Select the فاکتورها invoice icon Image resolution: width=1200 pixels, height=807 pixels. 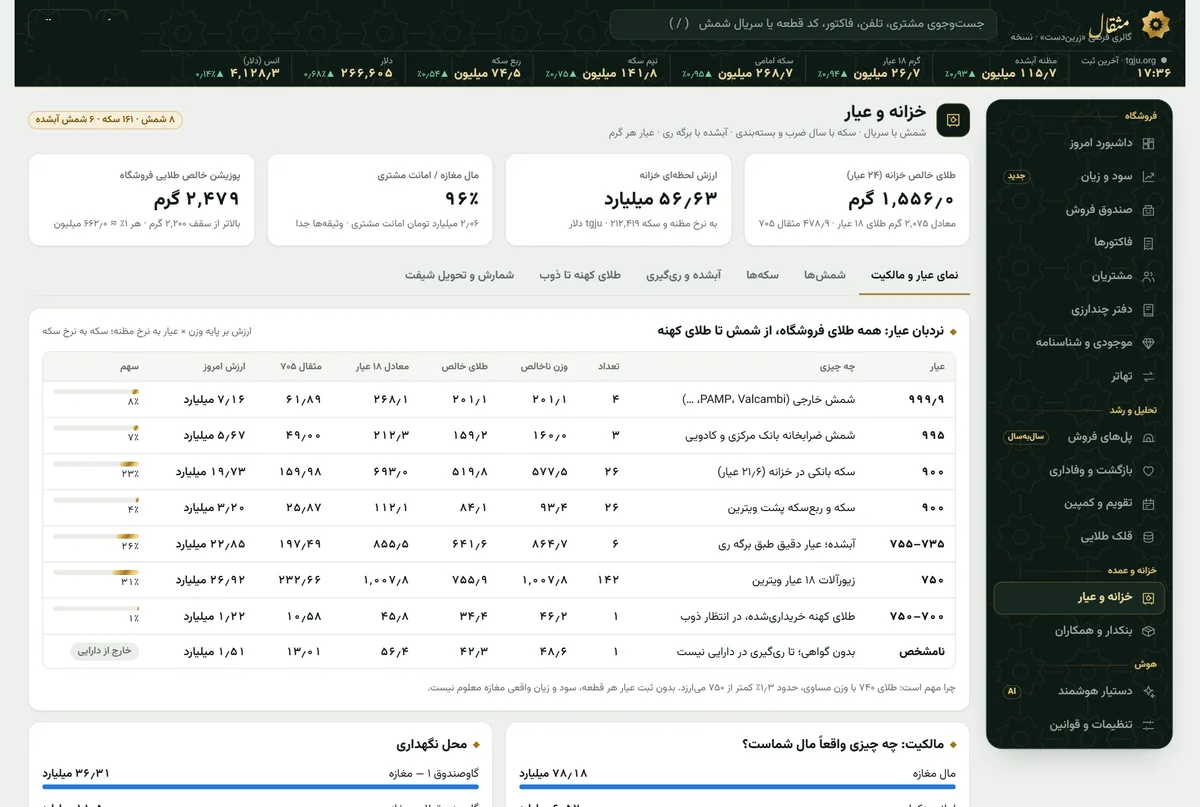(1148, 243)
